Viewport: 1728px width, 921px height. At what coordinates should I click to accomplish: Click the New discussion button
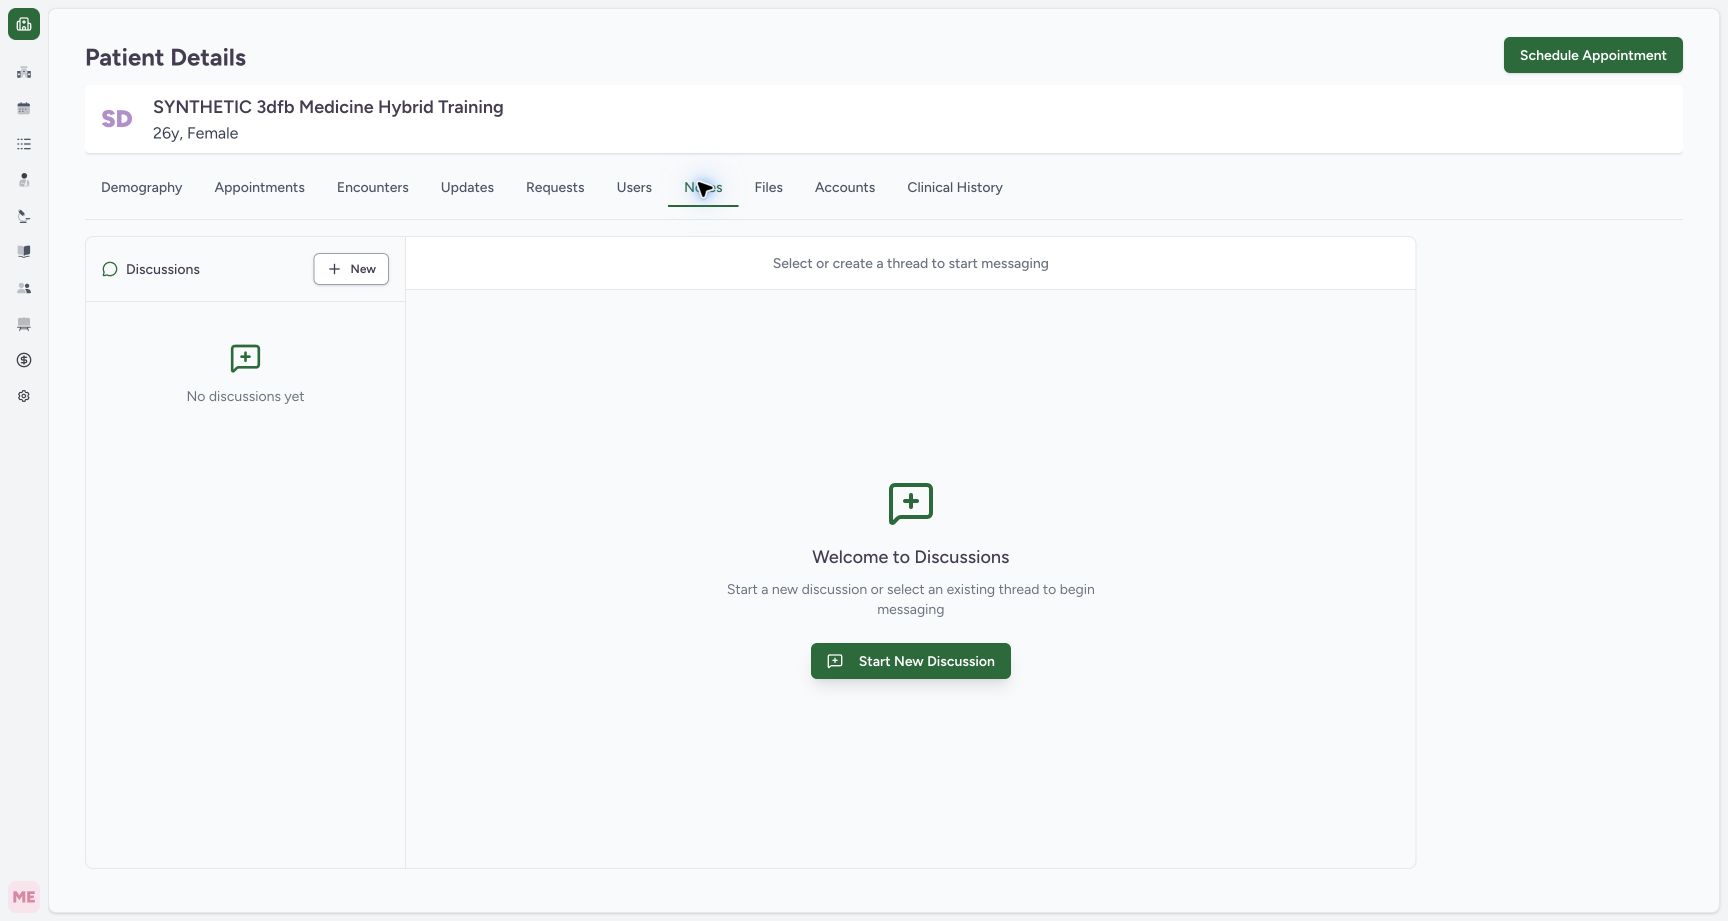(351, 269)
